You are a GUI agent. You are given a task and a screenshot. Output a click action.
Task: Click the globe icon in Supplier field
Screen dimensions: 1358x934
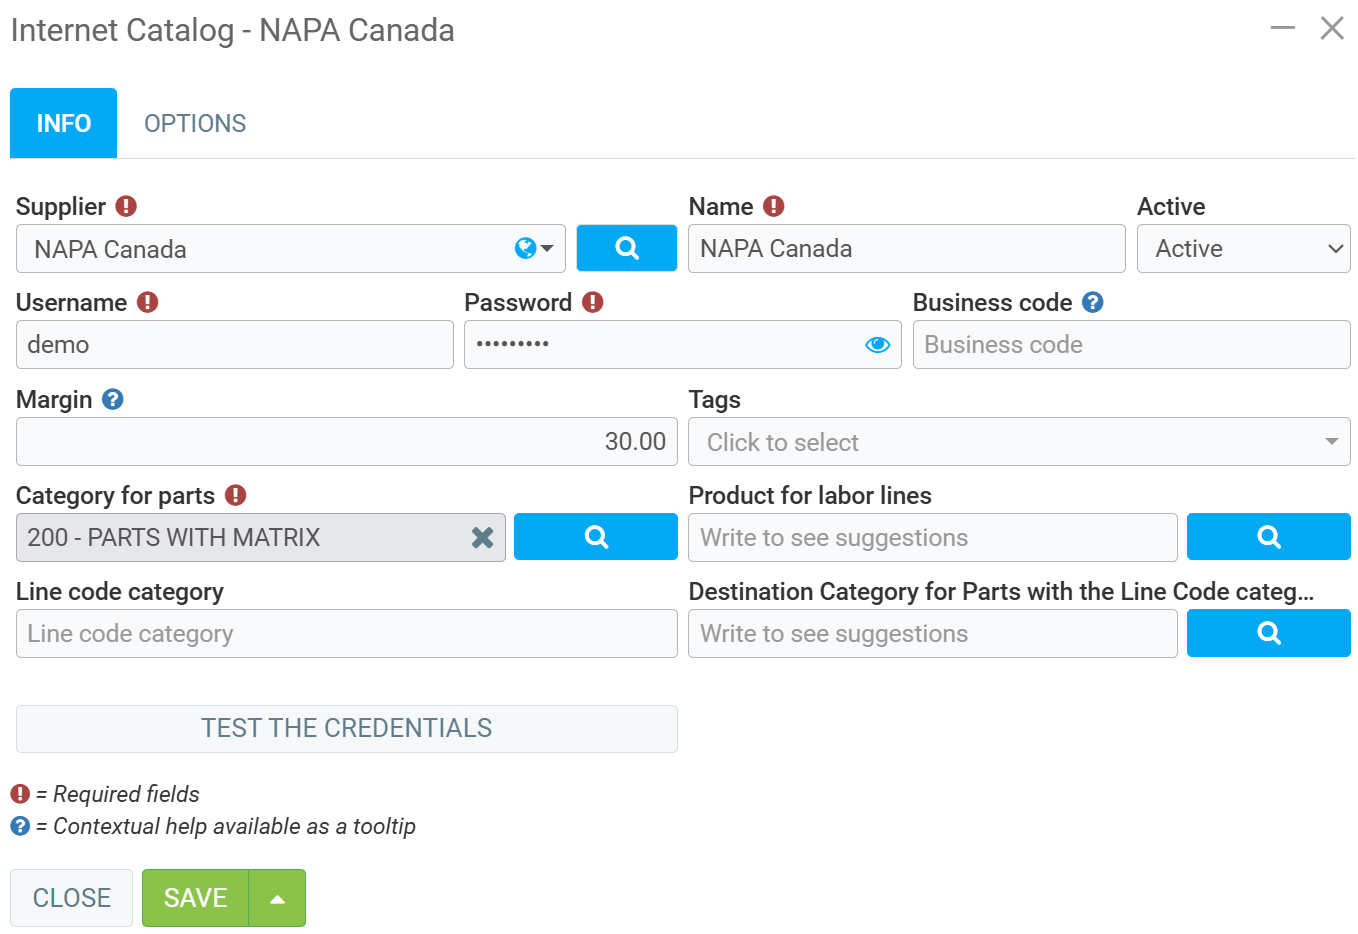pyautogui.click(x=525, y=248)
